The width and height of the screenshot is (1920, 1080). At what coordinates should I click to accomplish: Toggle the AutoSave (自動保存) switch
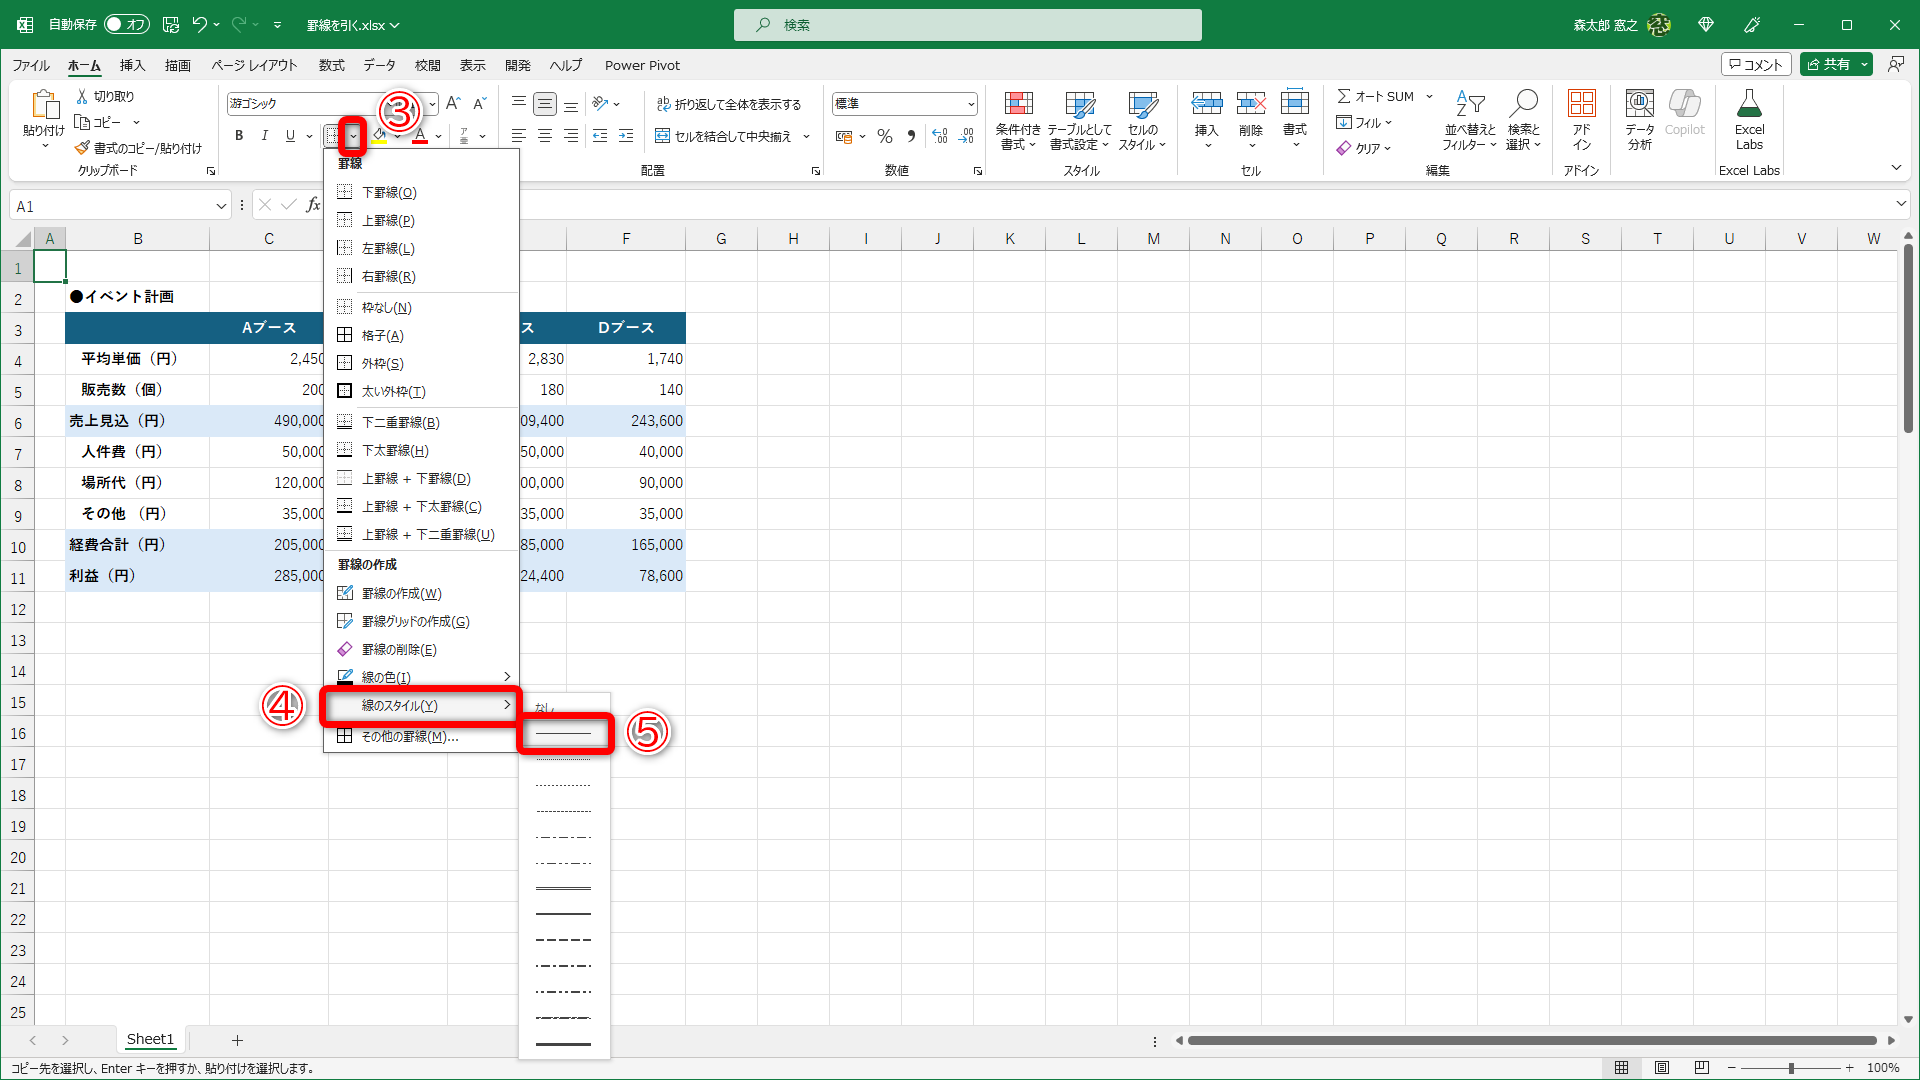127,24
